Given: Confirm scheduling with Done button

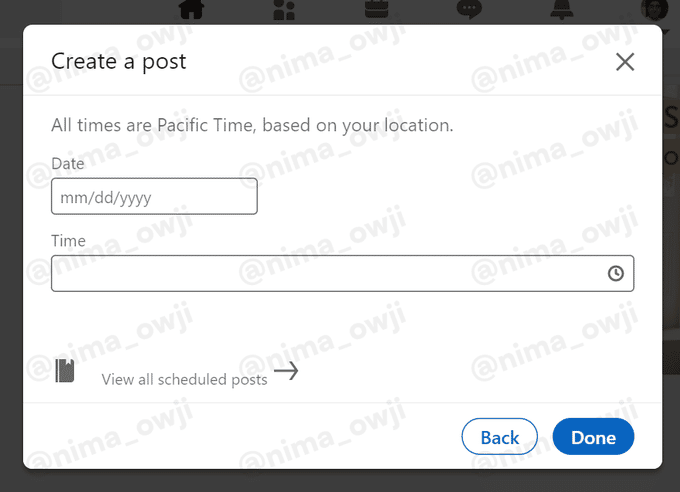Looking at the screenshot, I should (x=593, y=437).
